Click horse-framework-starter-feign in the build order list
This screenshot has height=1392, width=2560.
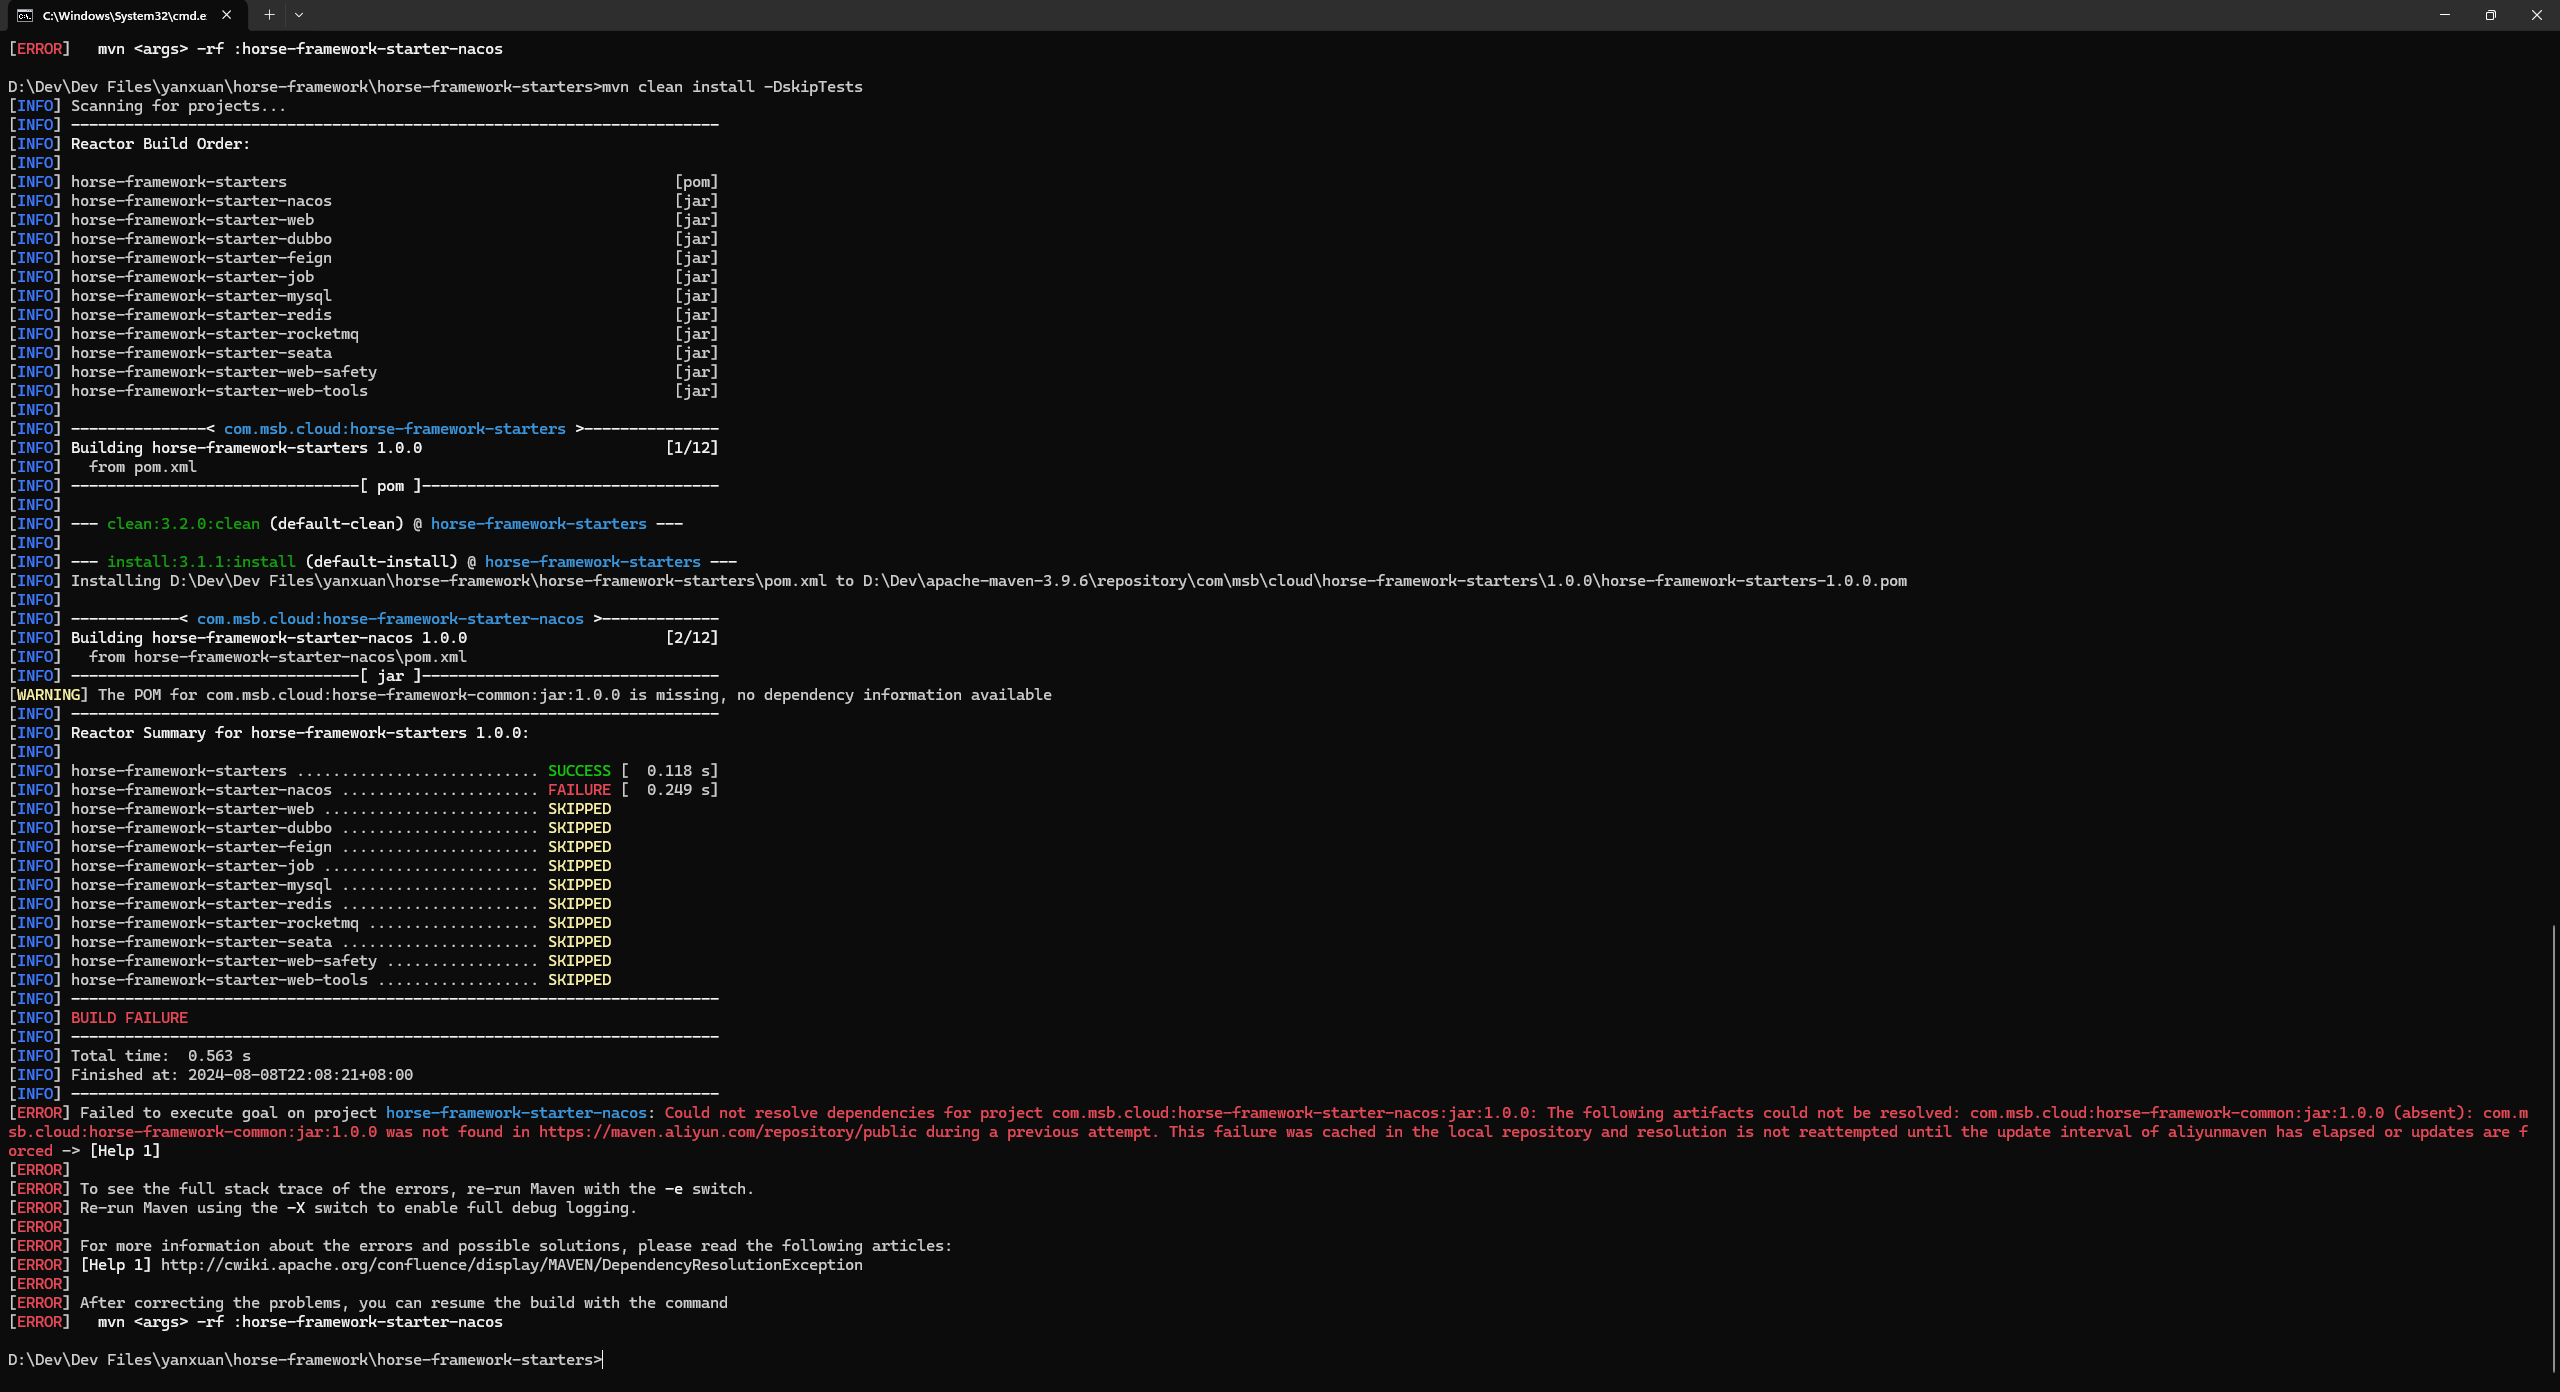pyautogui.click(x=201, y=258)
